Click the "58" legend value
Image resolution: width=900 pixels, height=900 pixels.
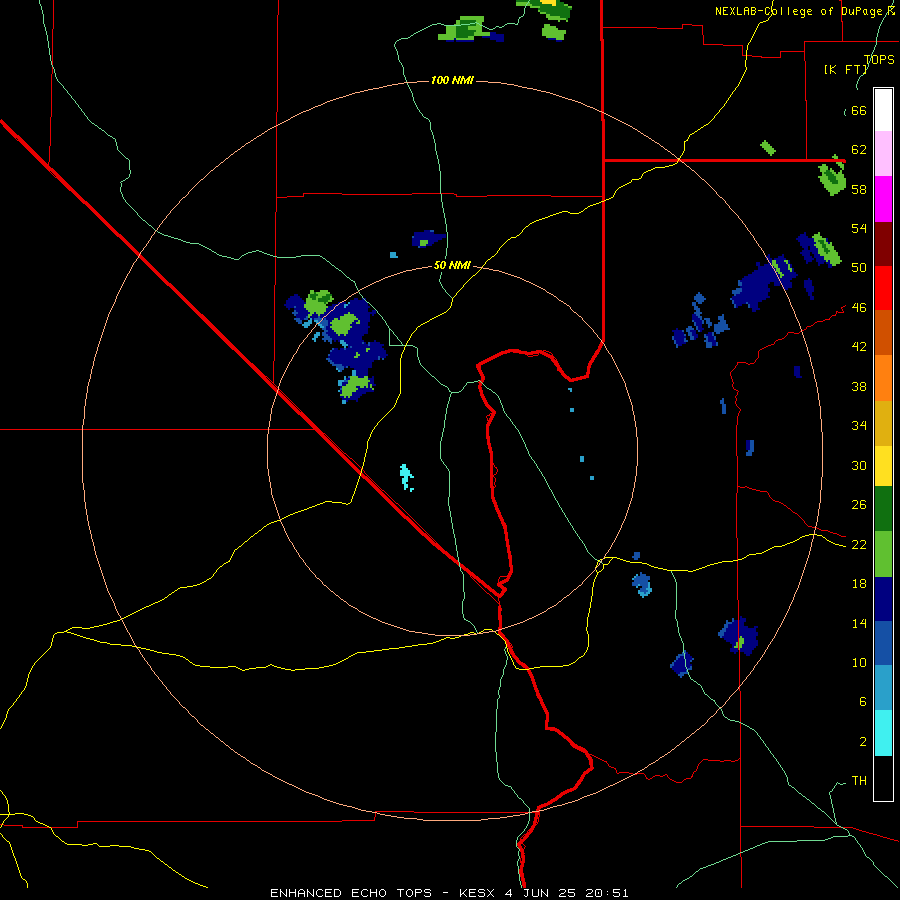pos(859,189)
